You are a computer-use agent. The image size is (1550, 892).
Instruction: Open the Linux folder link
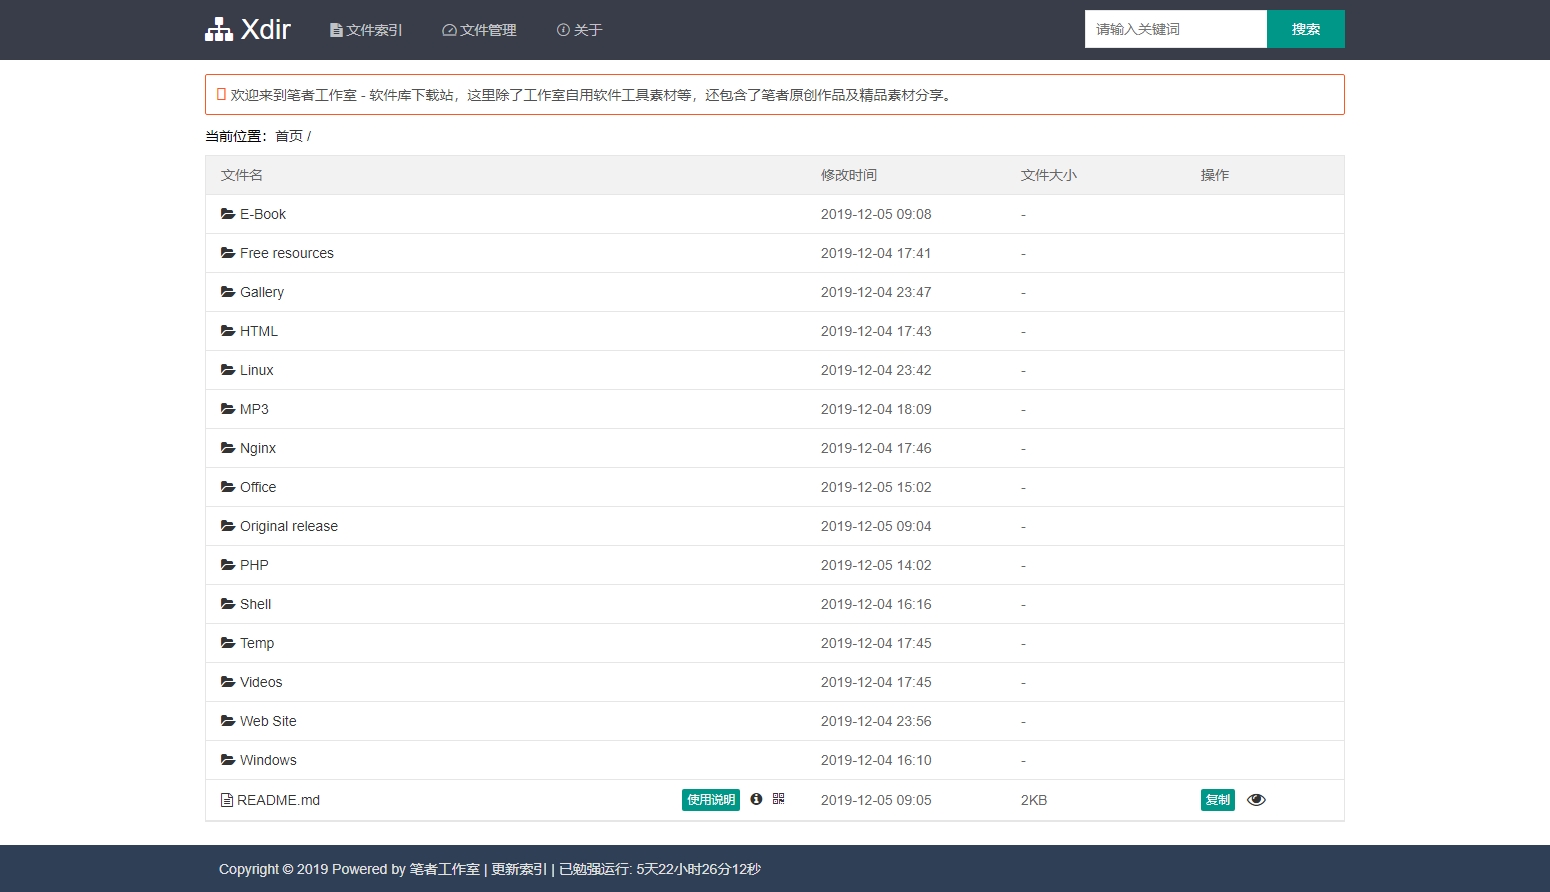pyautogui.click(x=257, y=370)
